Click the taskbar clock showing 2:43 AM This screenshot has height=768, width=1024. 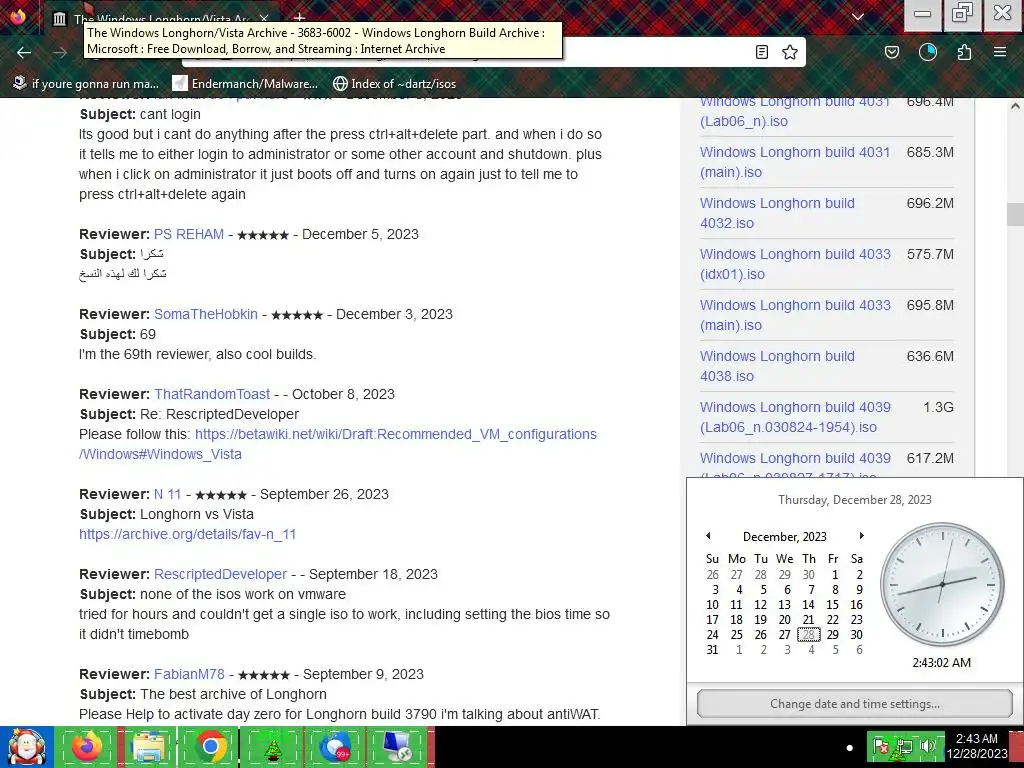pyautogui.click(x=977, y=746)
